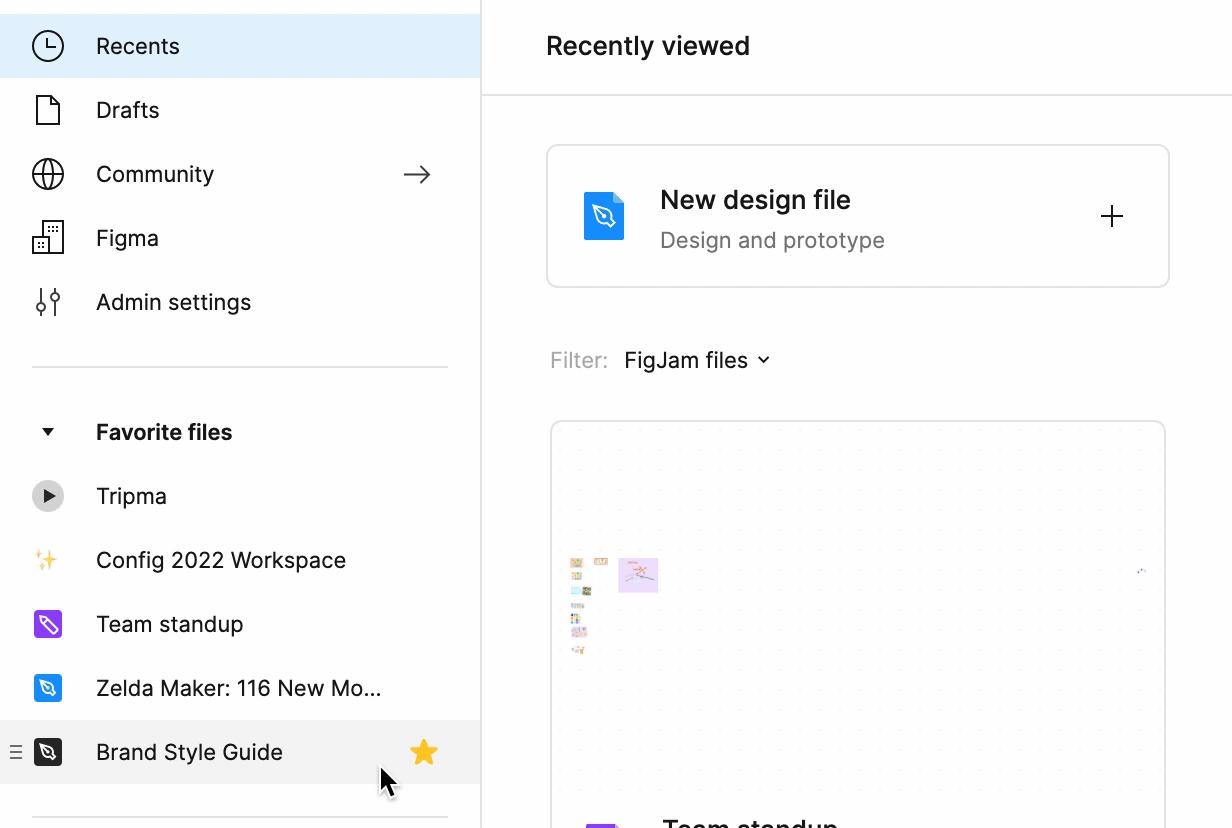Click the Figma building icon
This screenshot has height=828, width=1232.
47,238
